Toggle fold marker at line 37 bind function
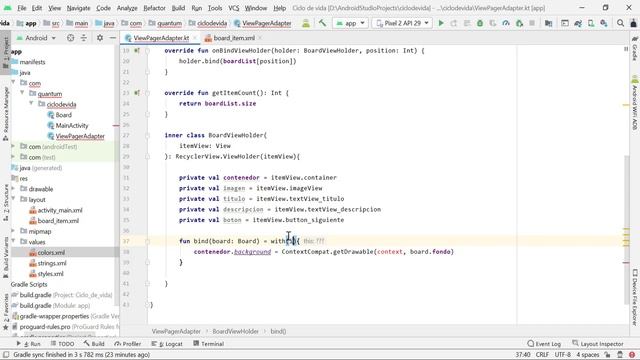The height and width of the screenshot is (360, 640). (x=148, y=241)
